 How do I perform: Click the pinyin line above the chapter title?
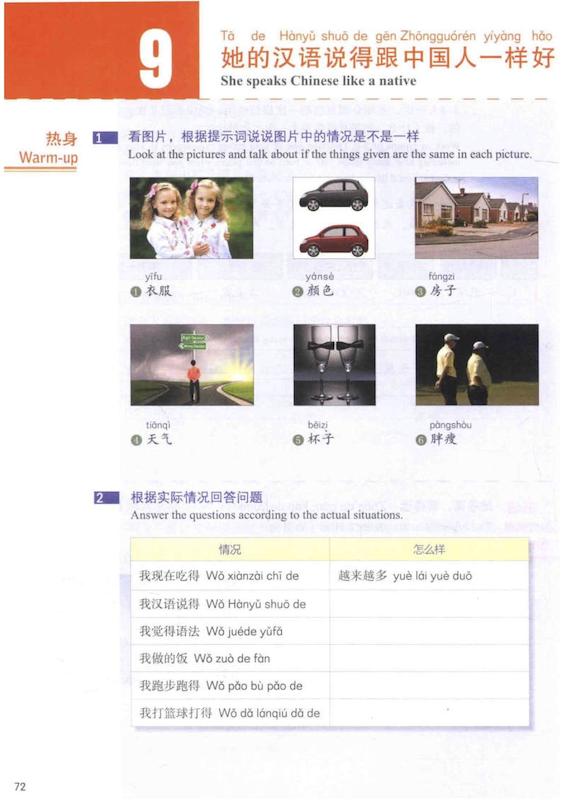[x=386, y=36]
